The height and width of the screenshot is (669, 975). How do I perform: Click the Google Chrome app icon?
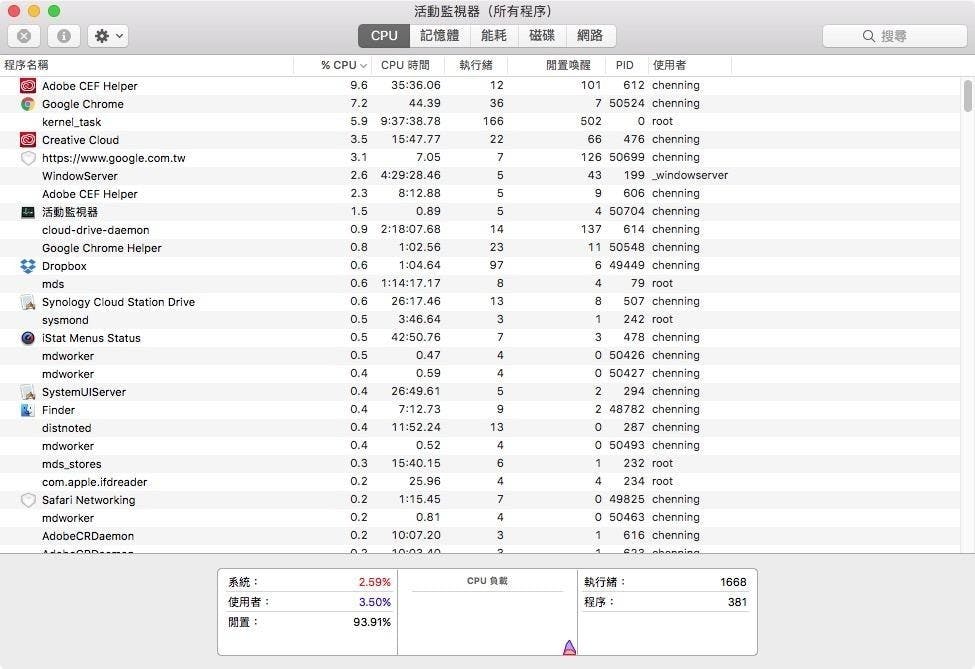[x=28, y=104]
